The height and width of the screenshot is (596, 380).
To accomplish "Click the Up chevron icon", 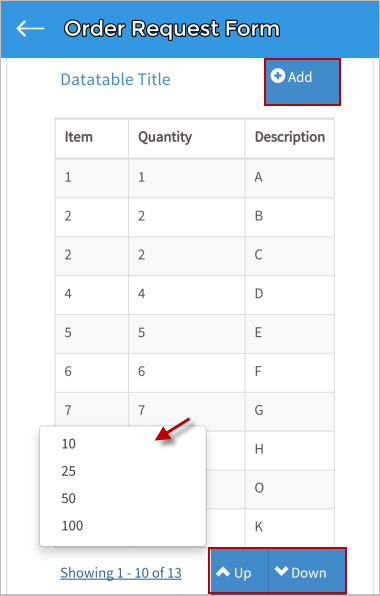I will 223,571.
